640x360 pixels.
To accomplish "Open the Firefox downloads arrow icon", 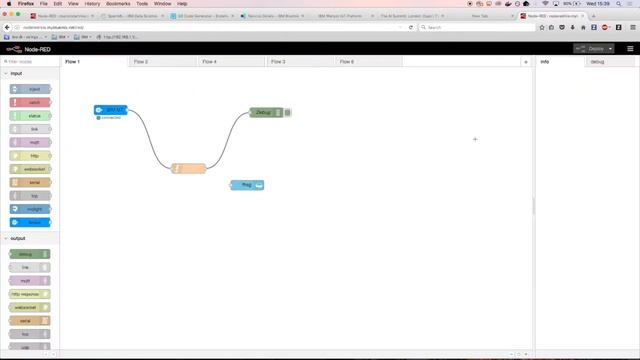I will pyautogui.click(x=573, y=27).
